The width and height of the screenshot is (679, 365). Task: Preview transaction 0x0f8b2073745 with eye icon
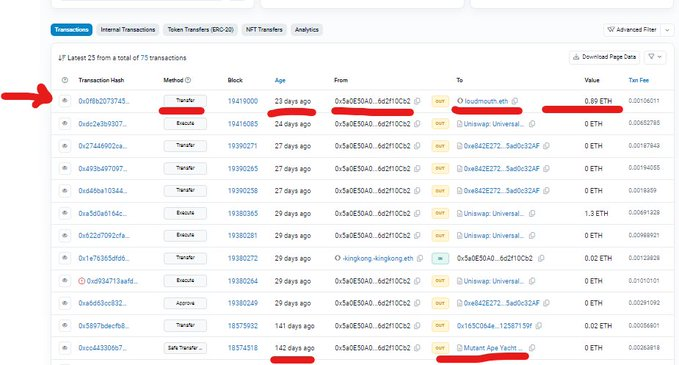tap(65, 101)
